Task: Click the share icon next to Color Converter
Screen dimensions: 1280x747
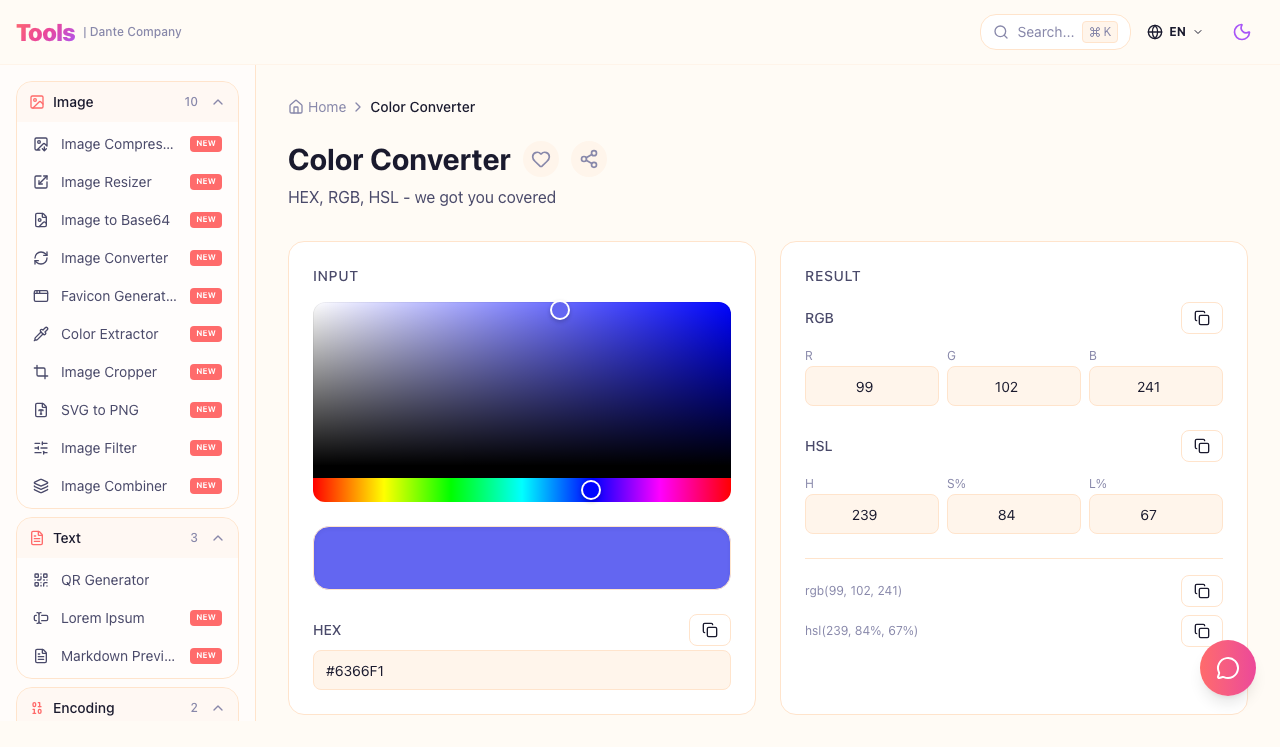Action: pos(589,159)
